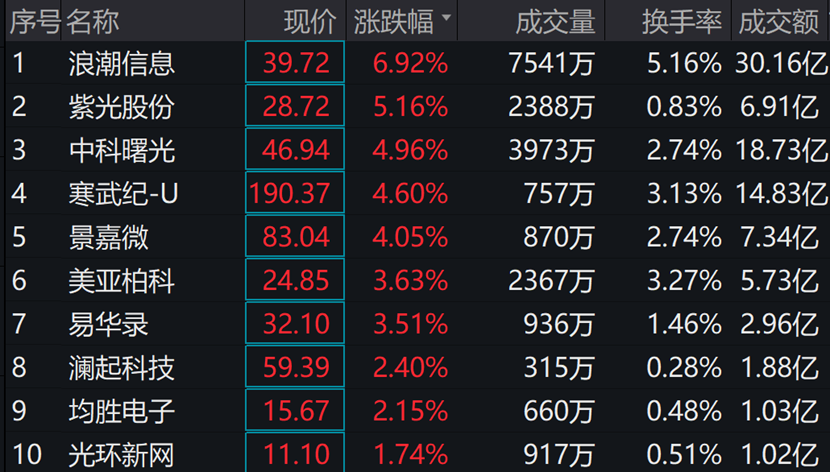Click volume 2367万

(551, 280)
